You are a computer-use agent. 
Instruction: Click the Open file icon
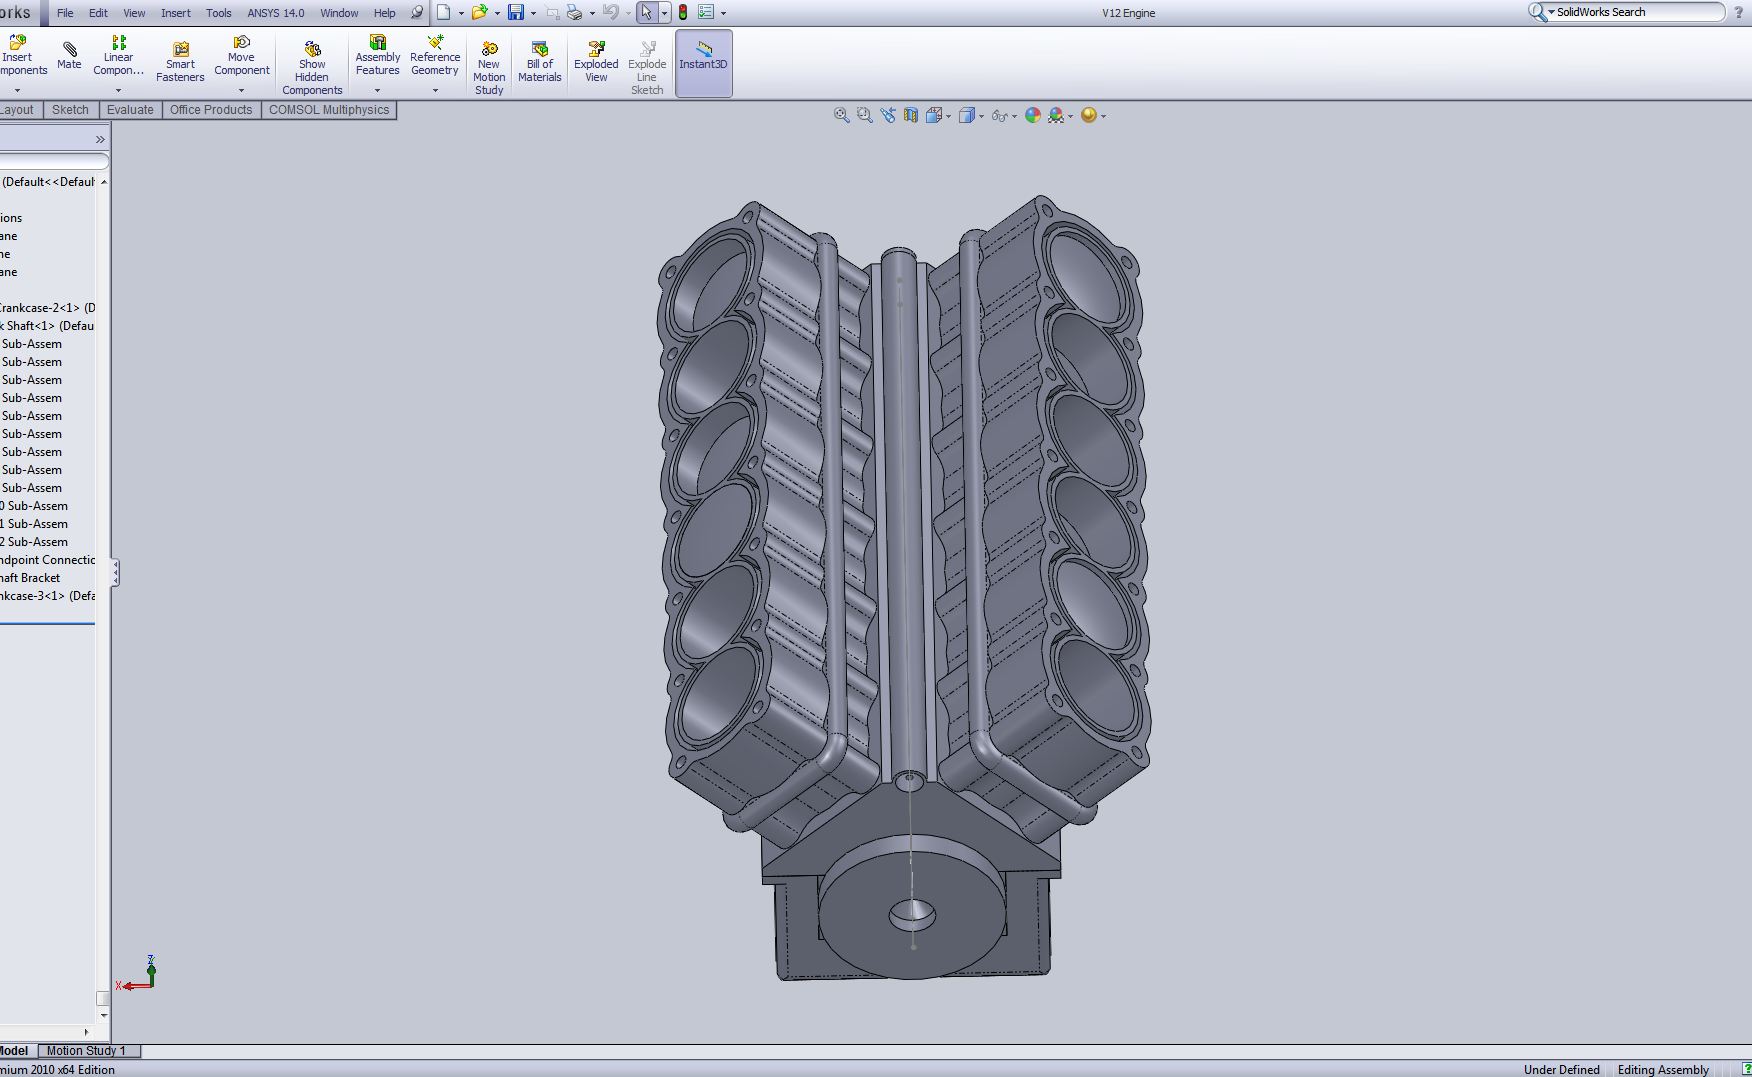pyautogui.click(x=479, y=13)
